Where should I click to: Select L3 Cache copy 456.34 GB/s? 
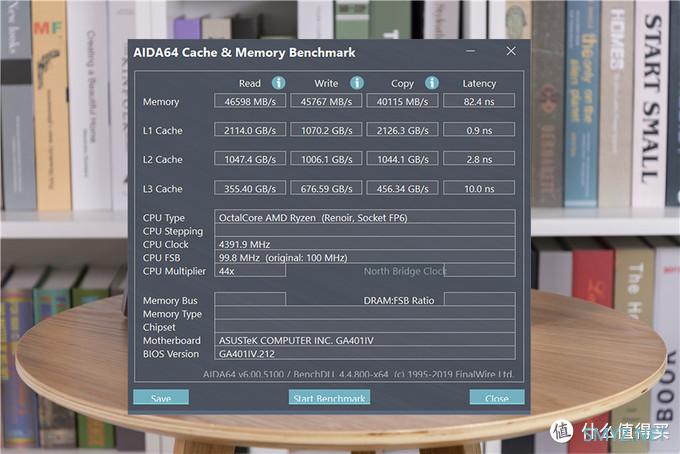[x=402, y=188]
